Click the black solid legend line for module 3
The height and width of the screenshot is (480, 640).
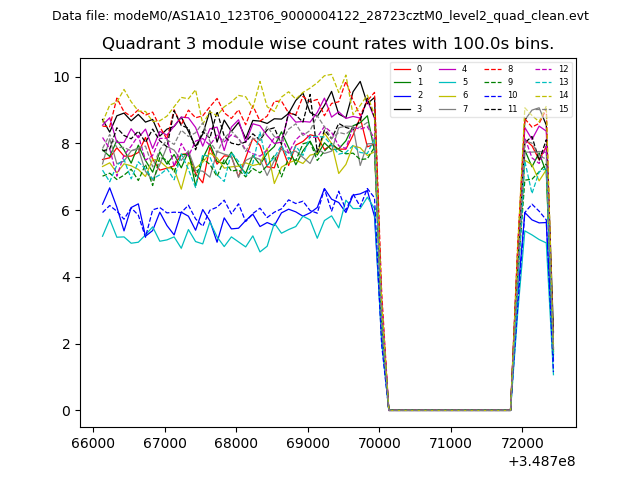(x=403, y=108)
